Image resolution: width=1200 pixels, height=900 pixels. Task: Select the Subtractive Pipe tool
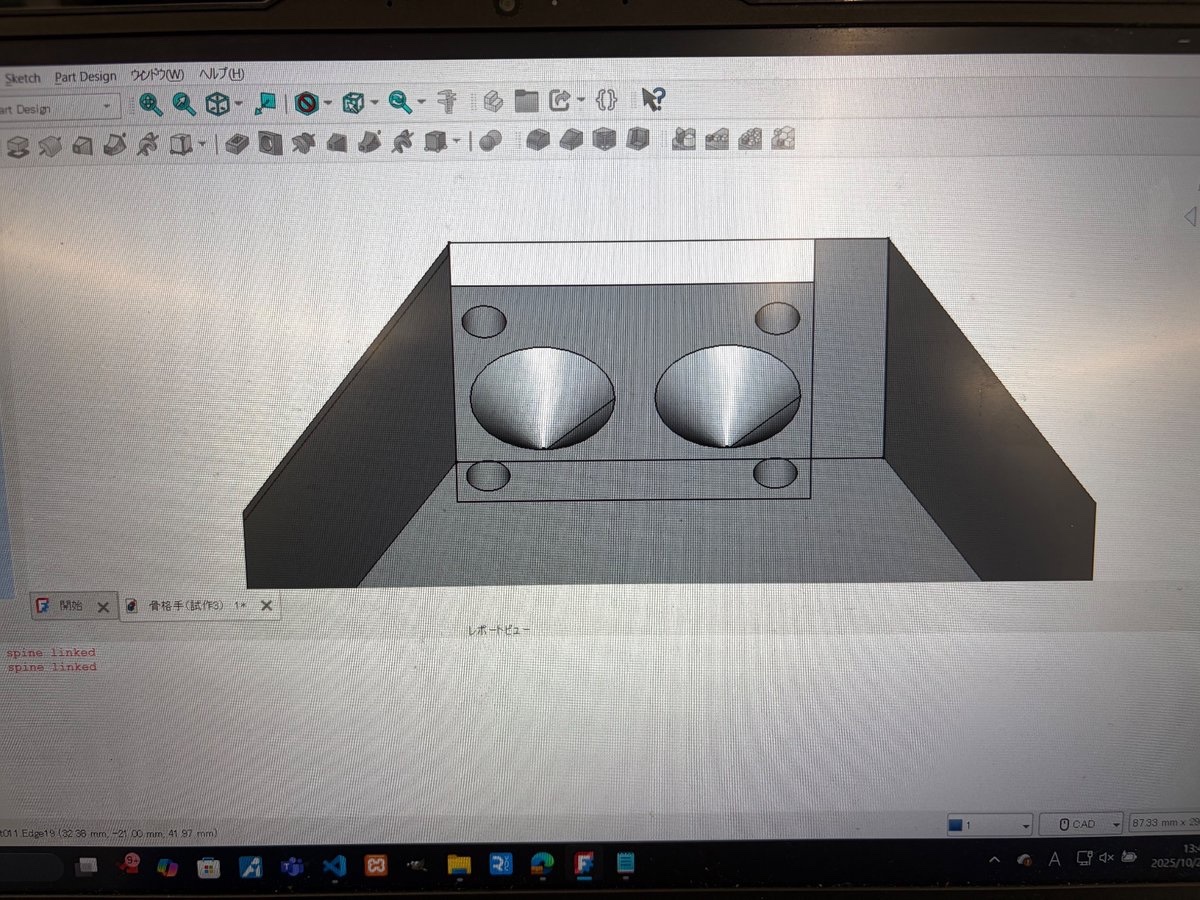369,142
